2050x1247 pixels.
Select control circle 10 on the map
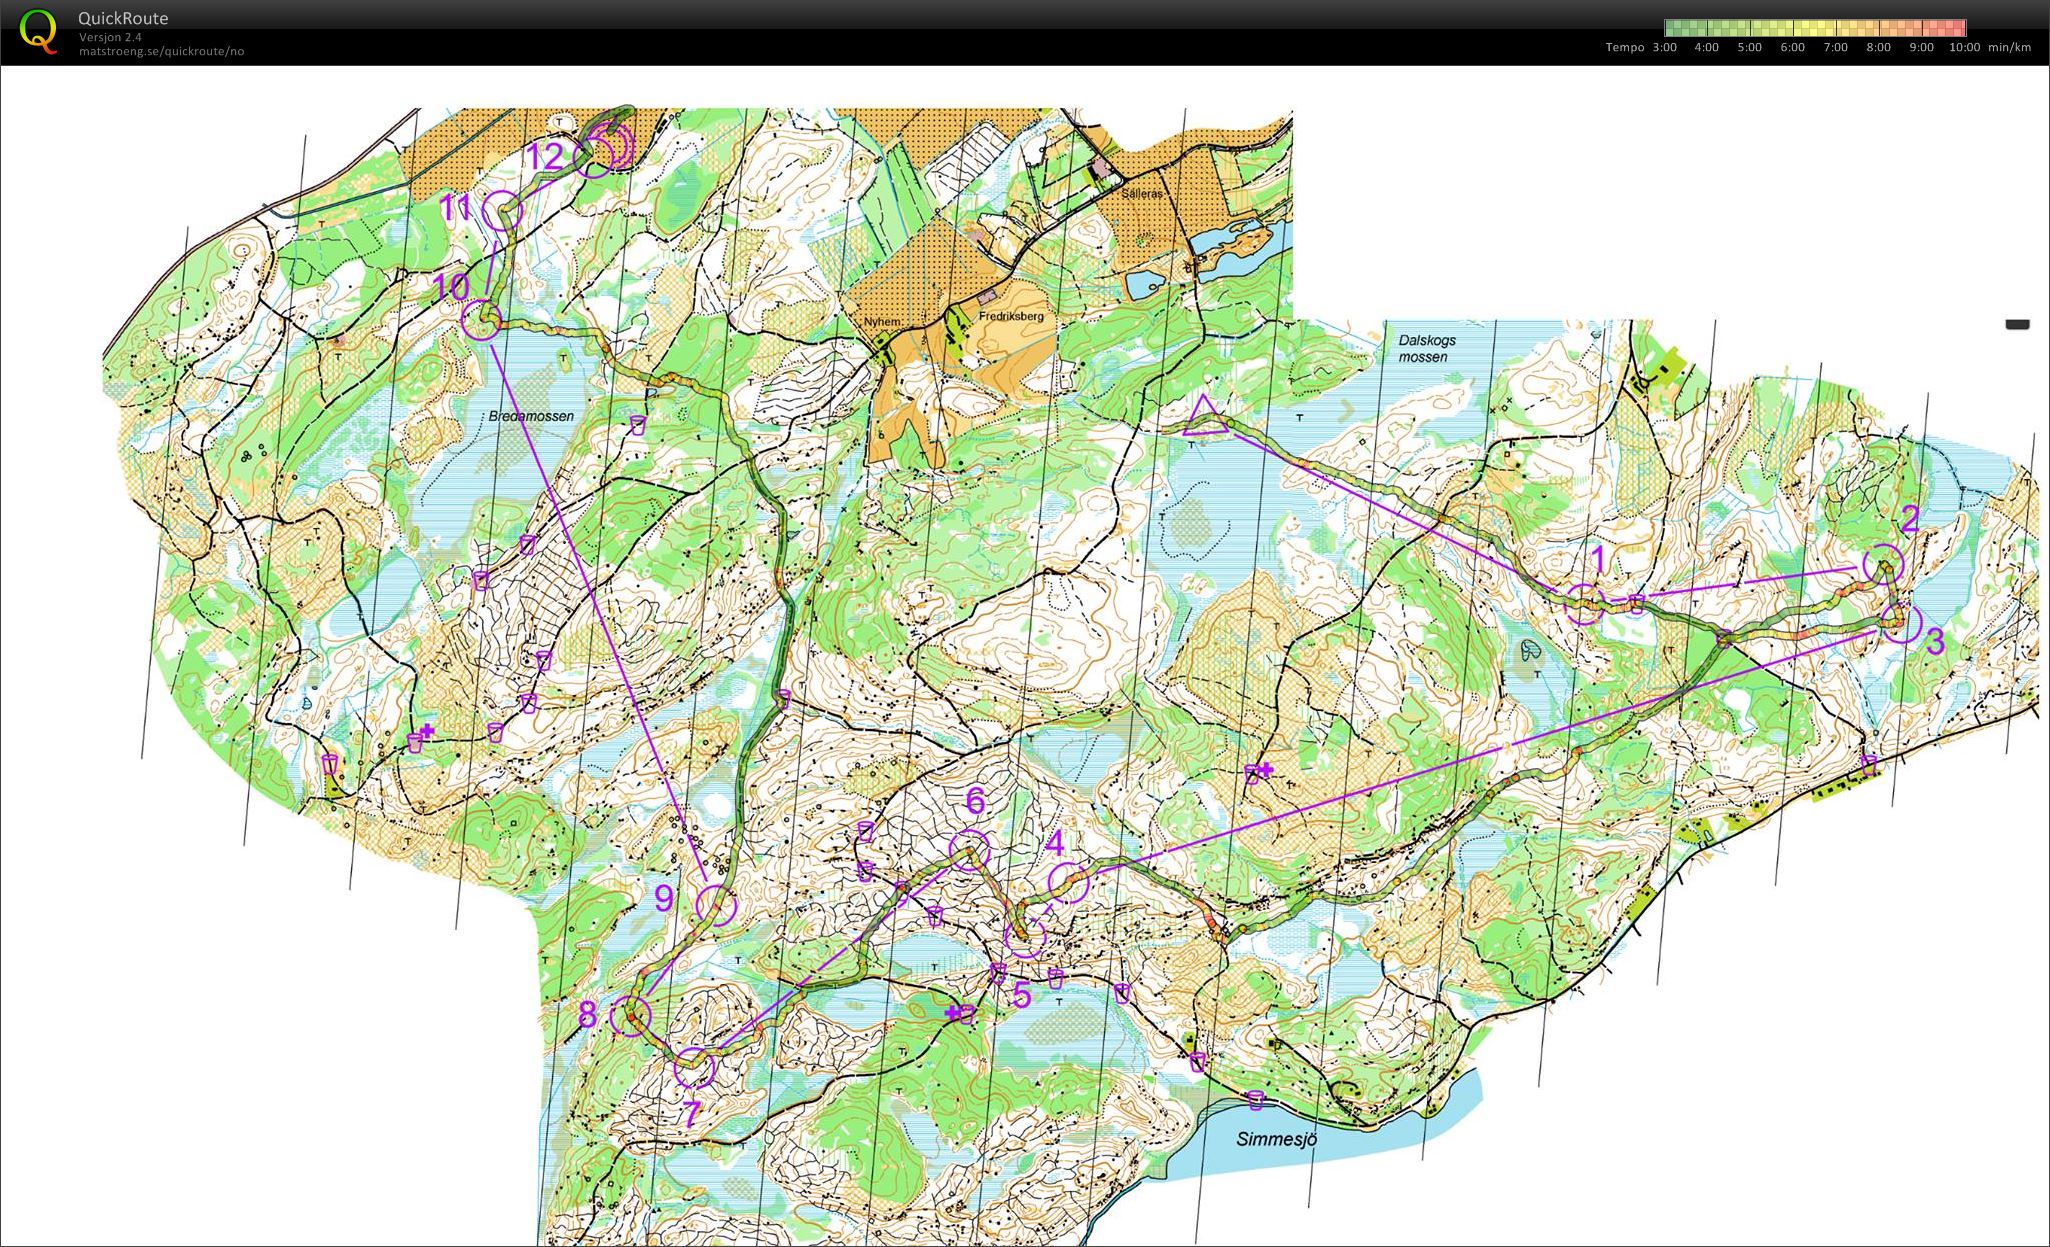[x=482, y=320]
